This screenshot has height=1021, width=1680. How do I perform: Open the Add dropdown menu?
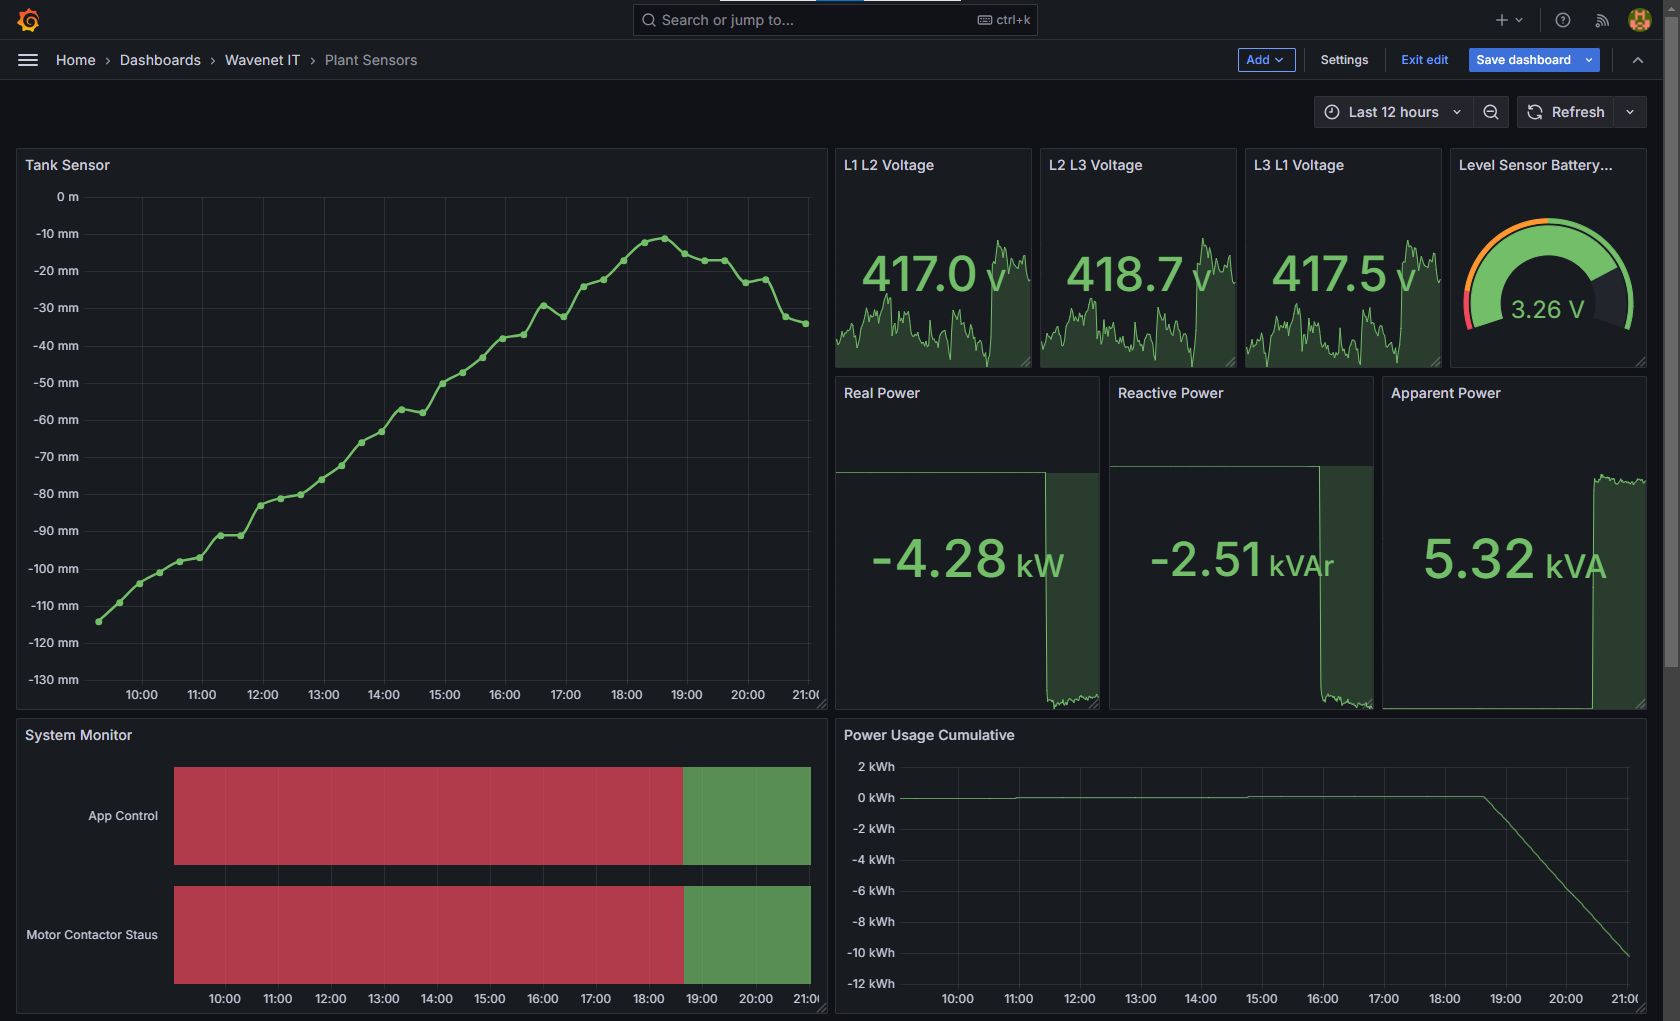coord(1266,60)
